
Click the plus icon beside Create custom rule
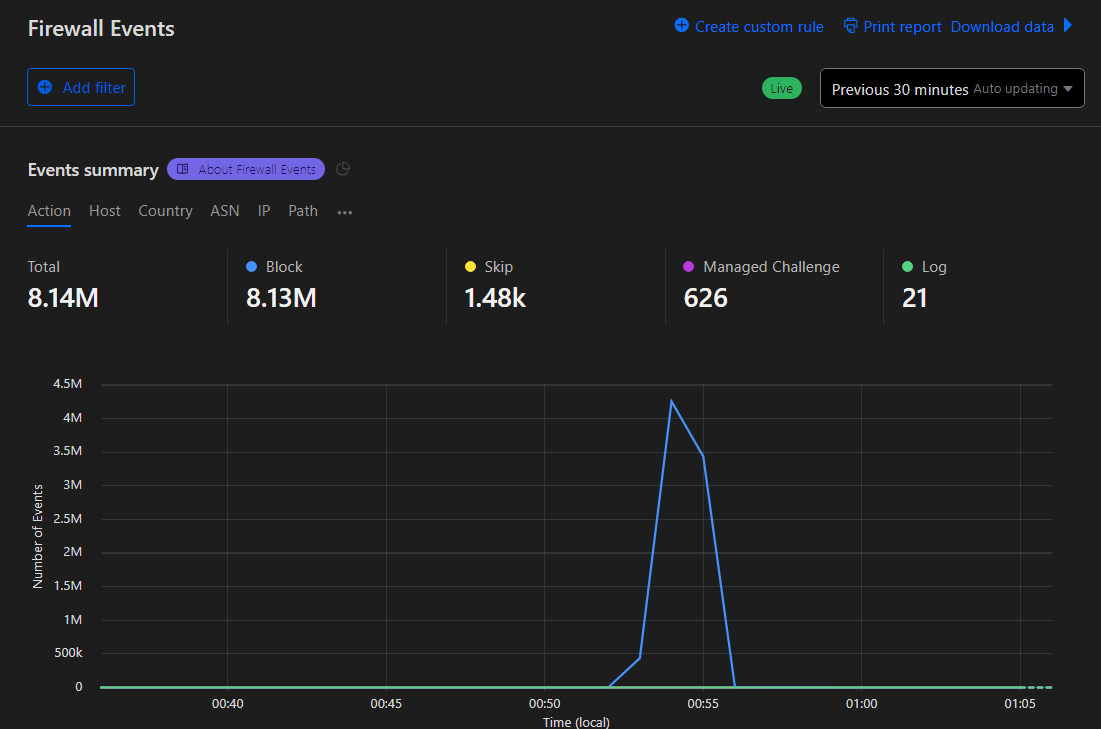[681, 26]
